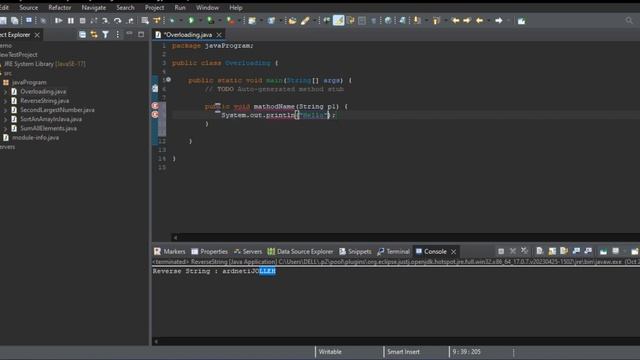Switch to the Data Source Explorer tab

pos(300,251)
